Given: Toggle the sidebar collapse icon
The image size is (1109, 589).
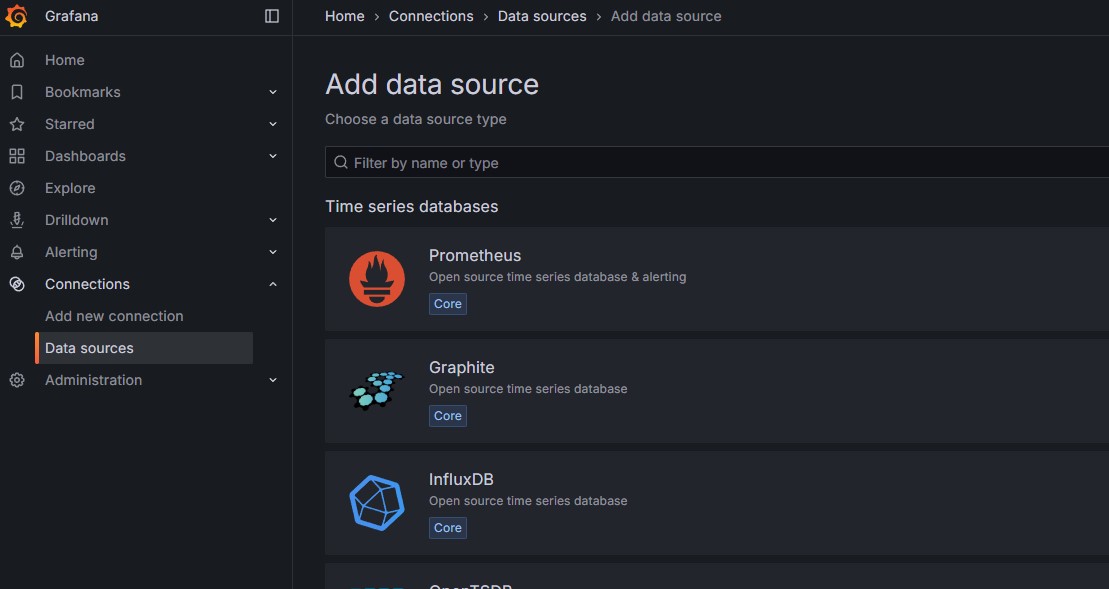Looking at the screenshot, I should pyautogui.click(x=271, y=15).
